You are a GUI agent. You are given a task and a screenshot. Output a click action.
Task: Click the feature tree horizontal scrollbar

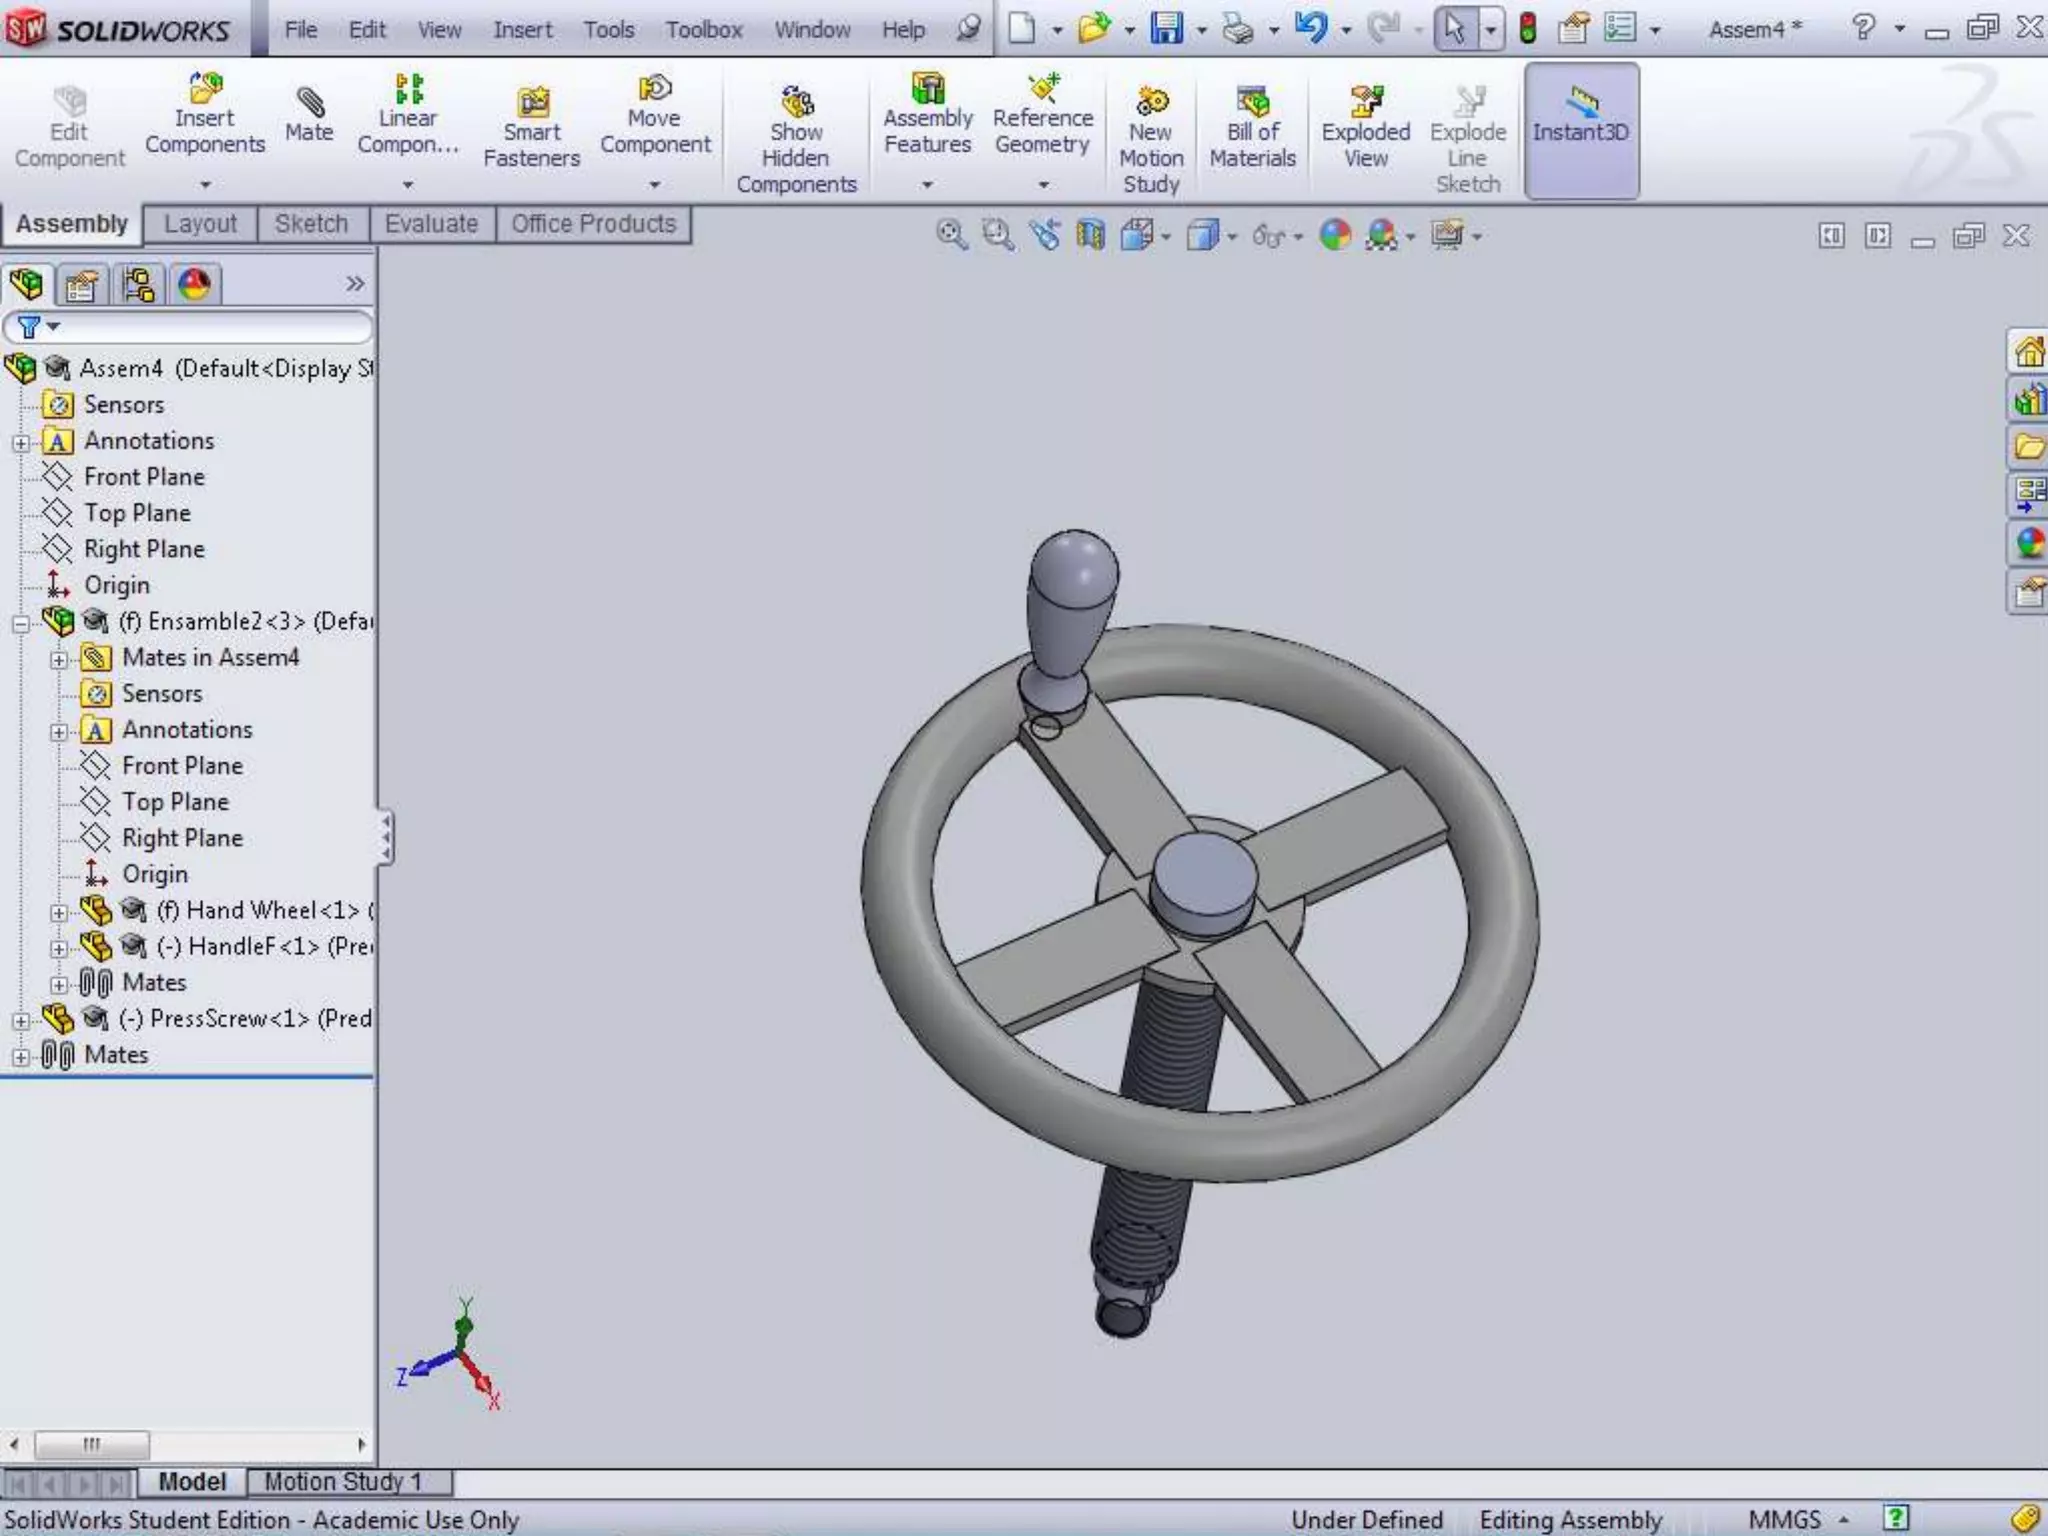click(x=92, y=1444)
